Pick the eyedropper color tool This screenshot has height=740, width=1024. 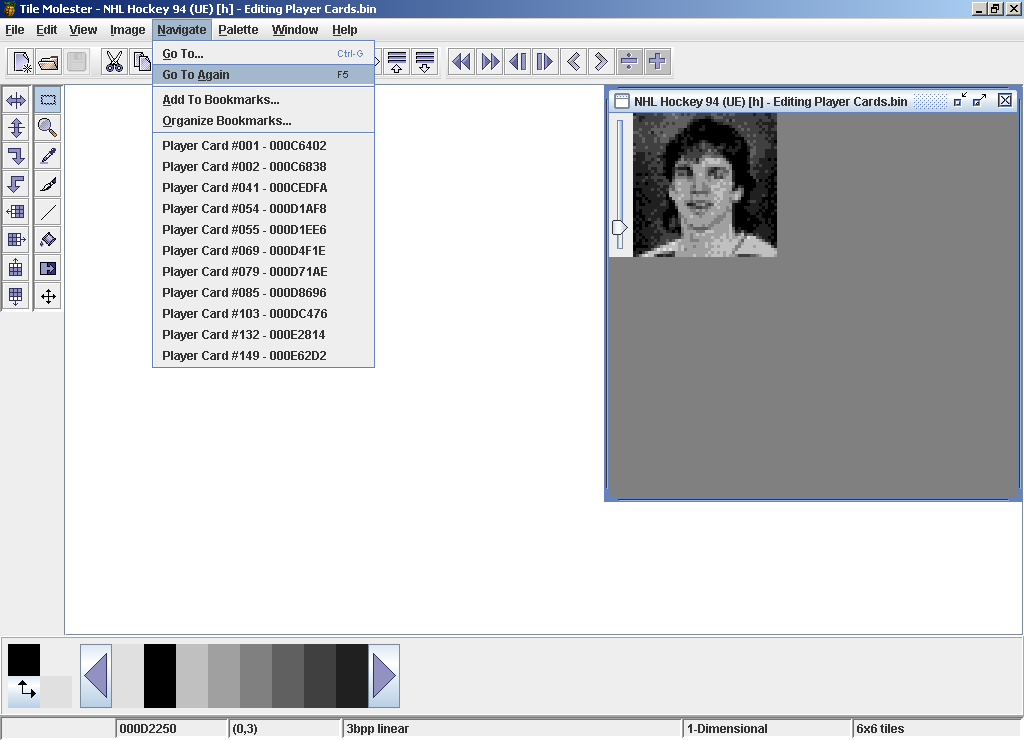(x=47, y=156)
